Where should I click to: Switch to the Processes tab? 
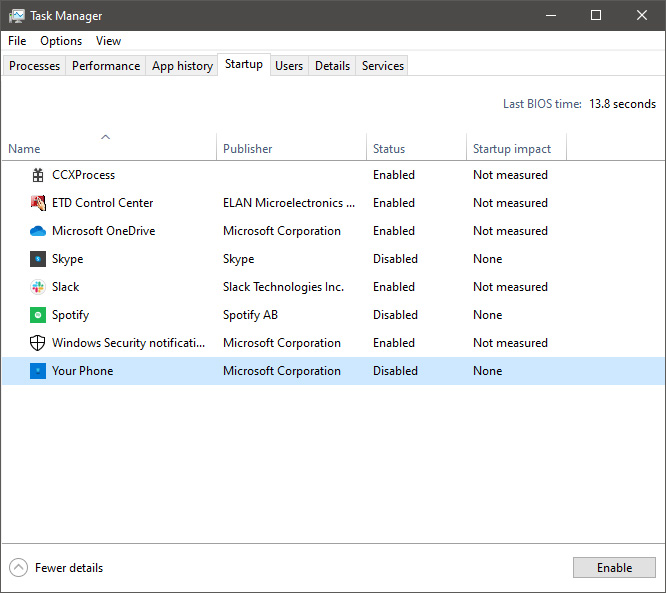click(x=34, y=66)
